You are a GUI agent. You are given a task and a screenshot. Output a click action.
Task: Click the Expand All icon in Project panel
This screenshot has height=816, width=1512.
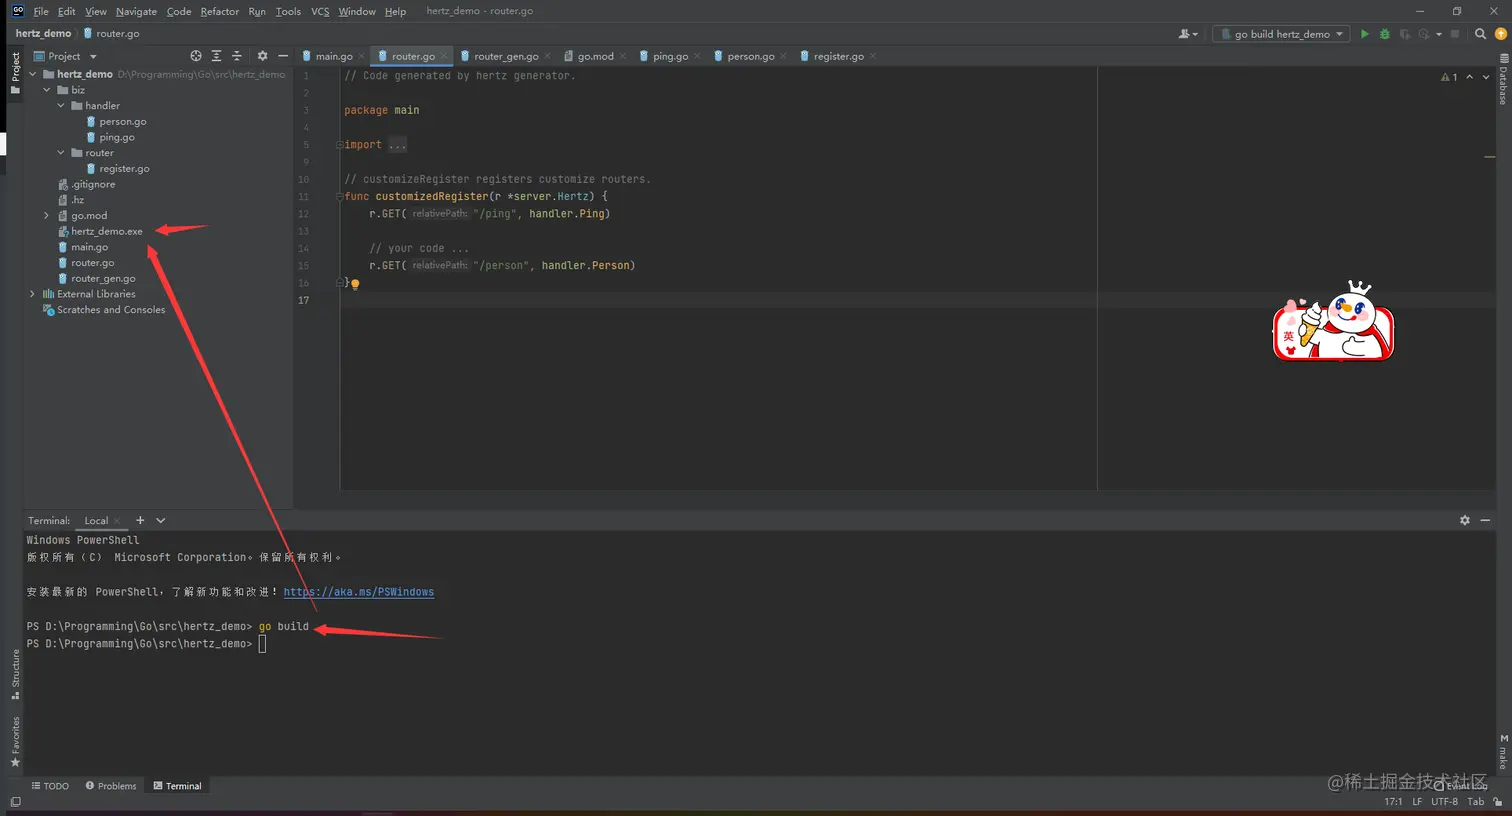(216, 56)
